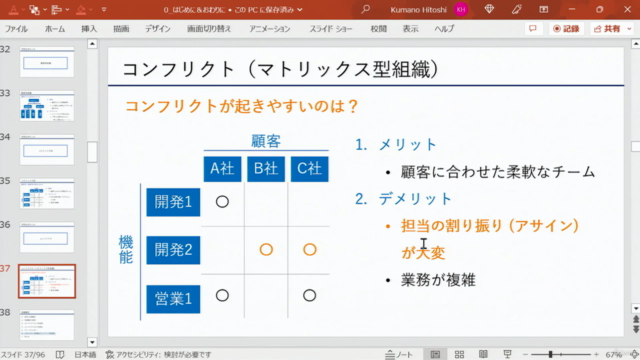Select the 開発2 box

[173, 250]
